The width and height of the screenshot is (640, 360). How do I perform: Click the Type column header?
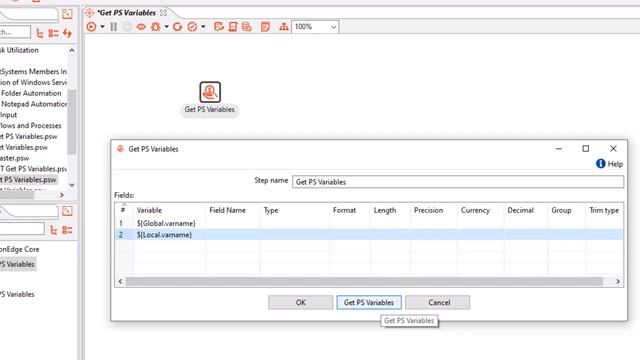(271, 210)
